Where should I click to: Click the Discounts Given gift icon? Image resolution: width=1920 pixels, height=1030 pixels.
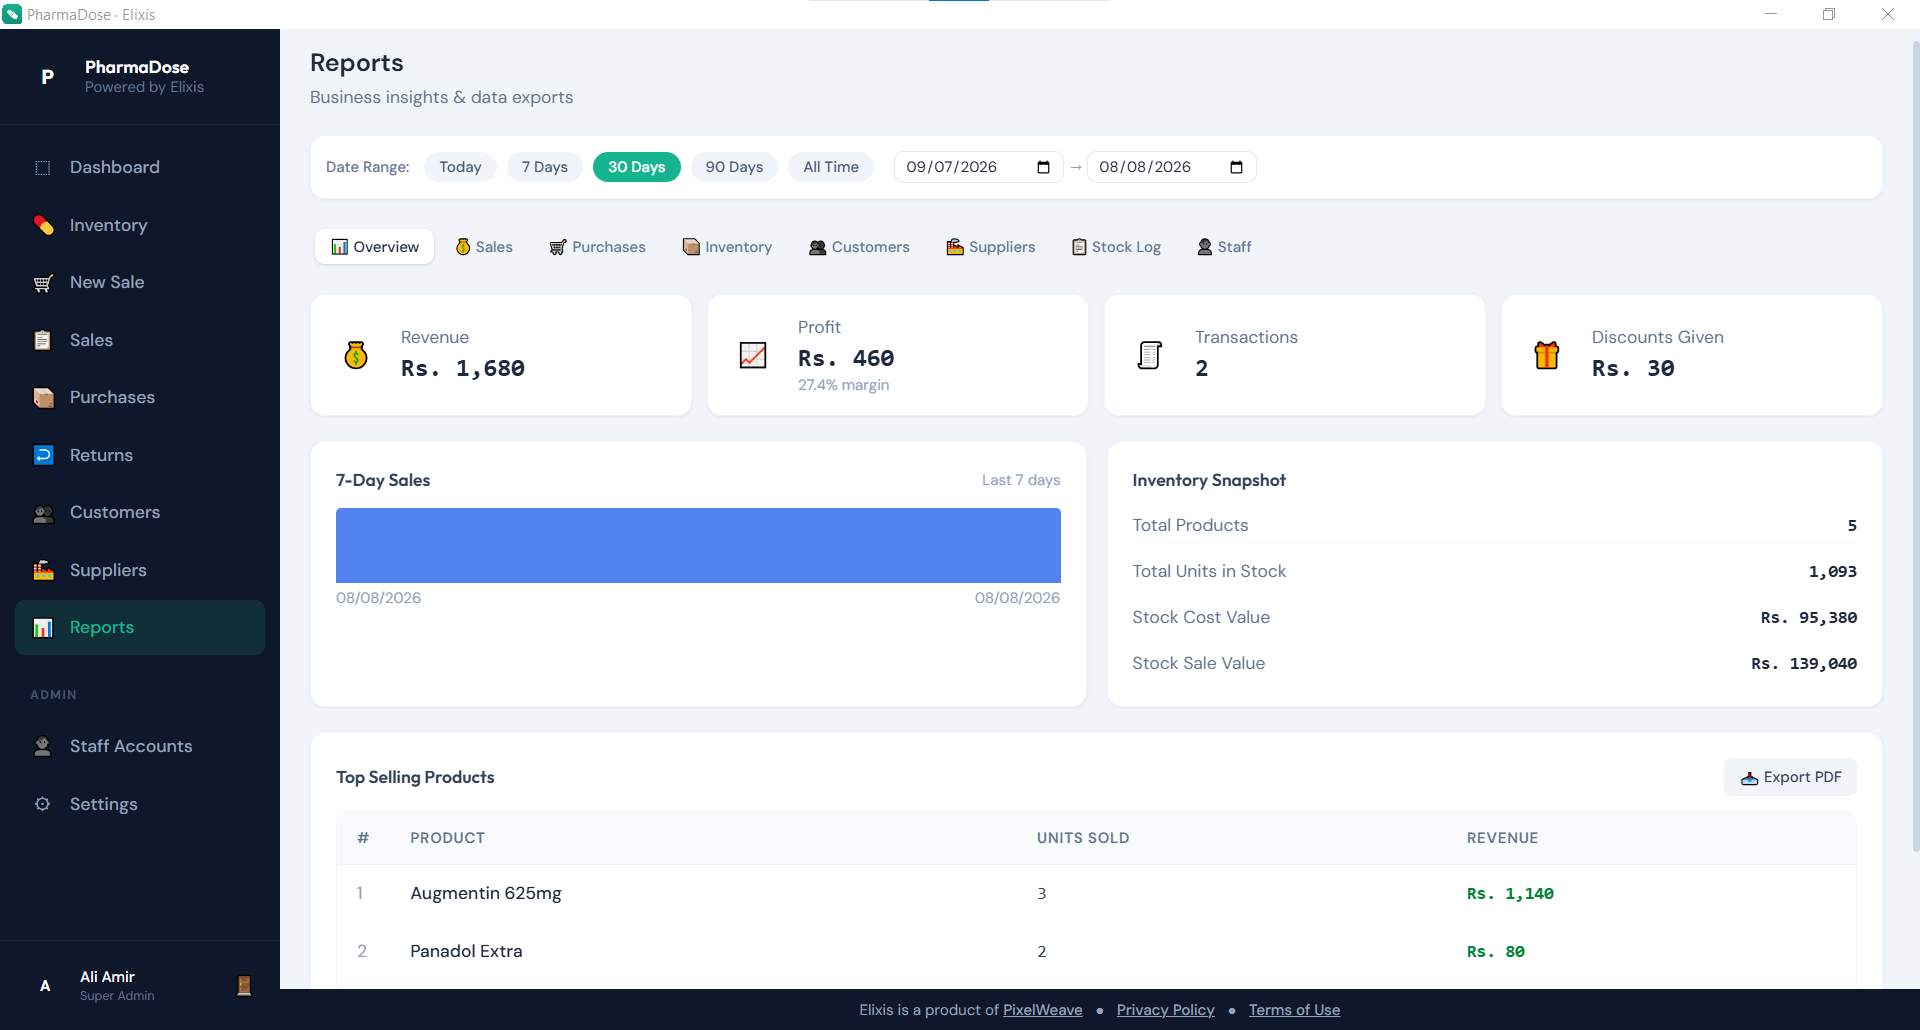pos(1547,355)
